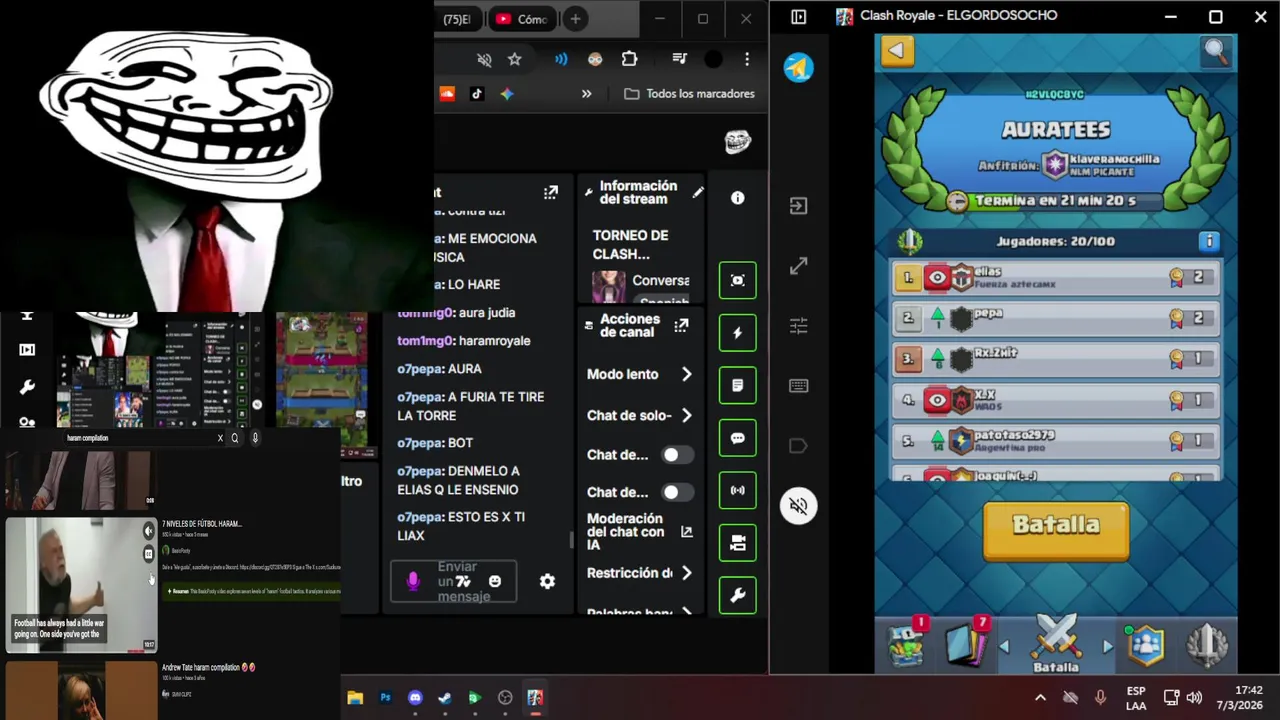The image size is (1280, 720).
Task: Open Steam from taskbar
Action: 445,698
